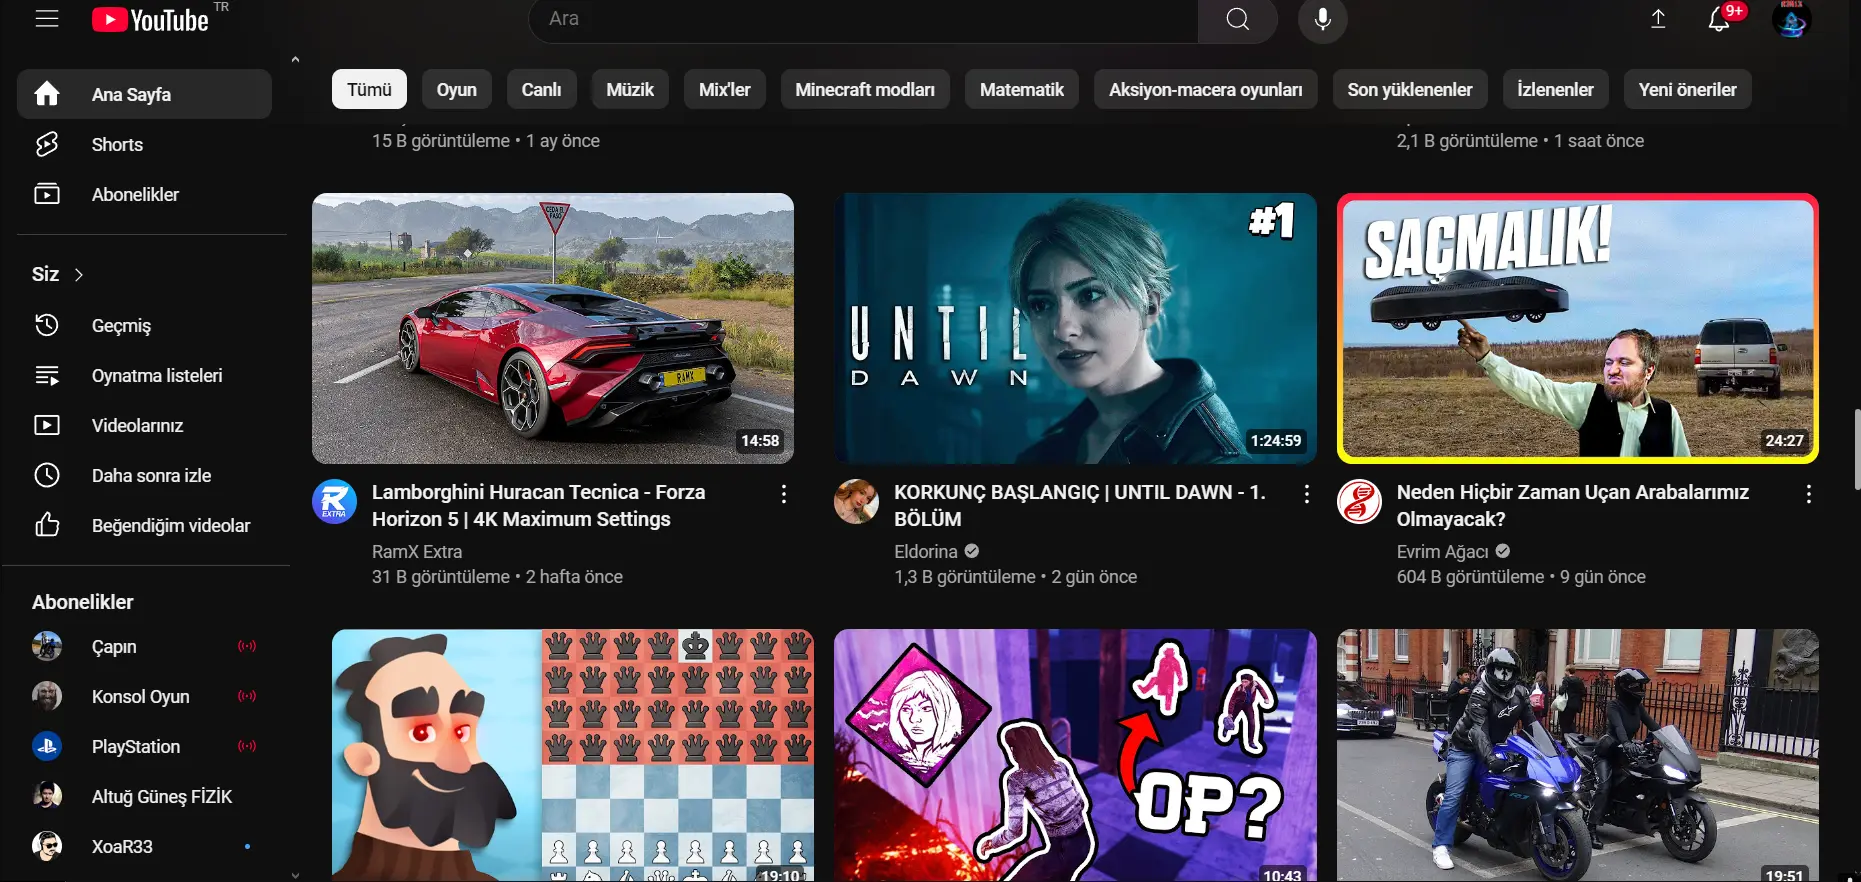Select the Mix'ler filter chip

pos(725,89)
